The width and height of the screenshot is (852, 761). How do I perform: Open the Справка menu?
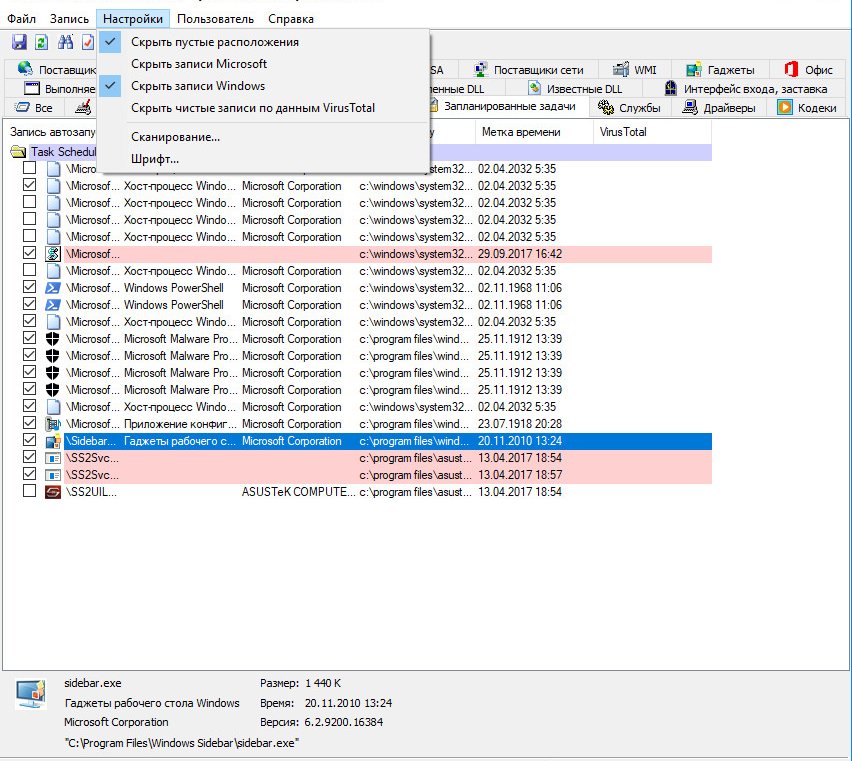[291, 19]
